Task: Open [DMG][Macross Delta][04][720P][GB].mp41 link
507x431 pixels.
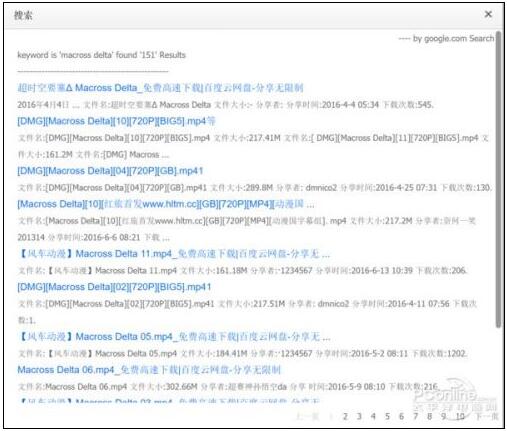Action: (110, 171)
